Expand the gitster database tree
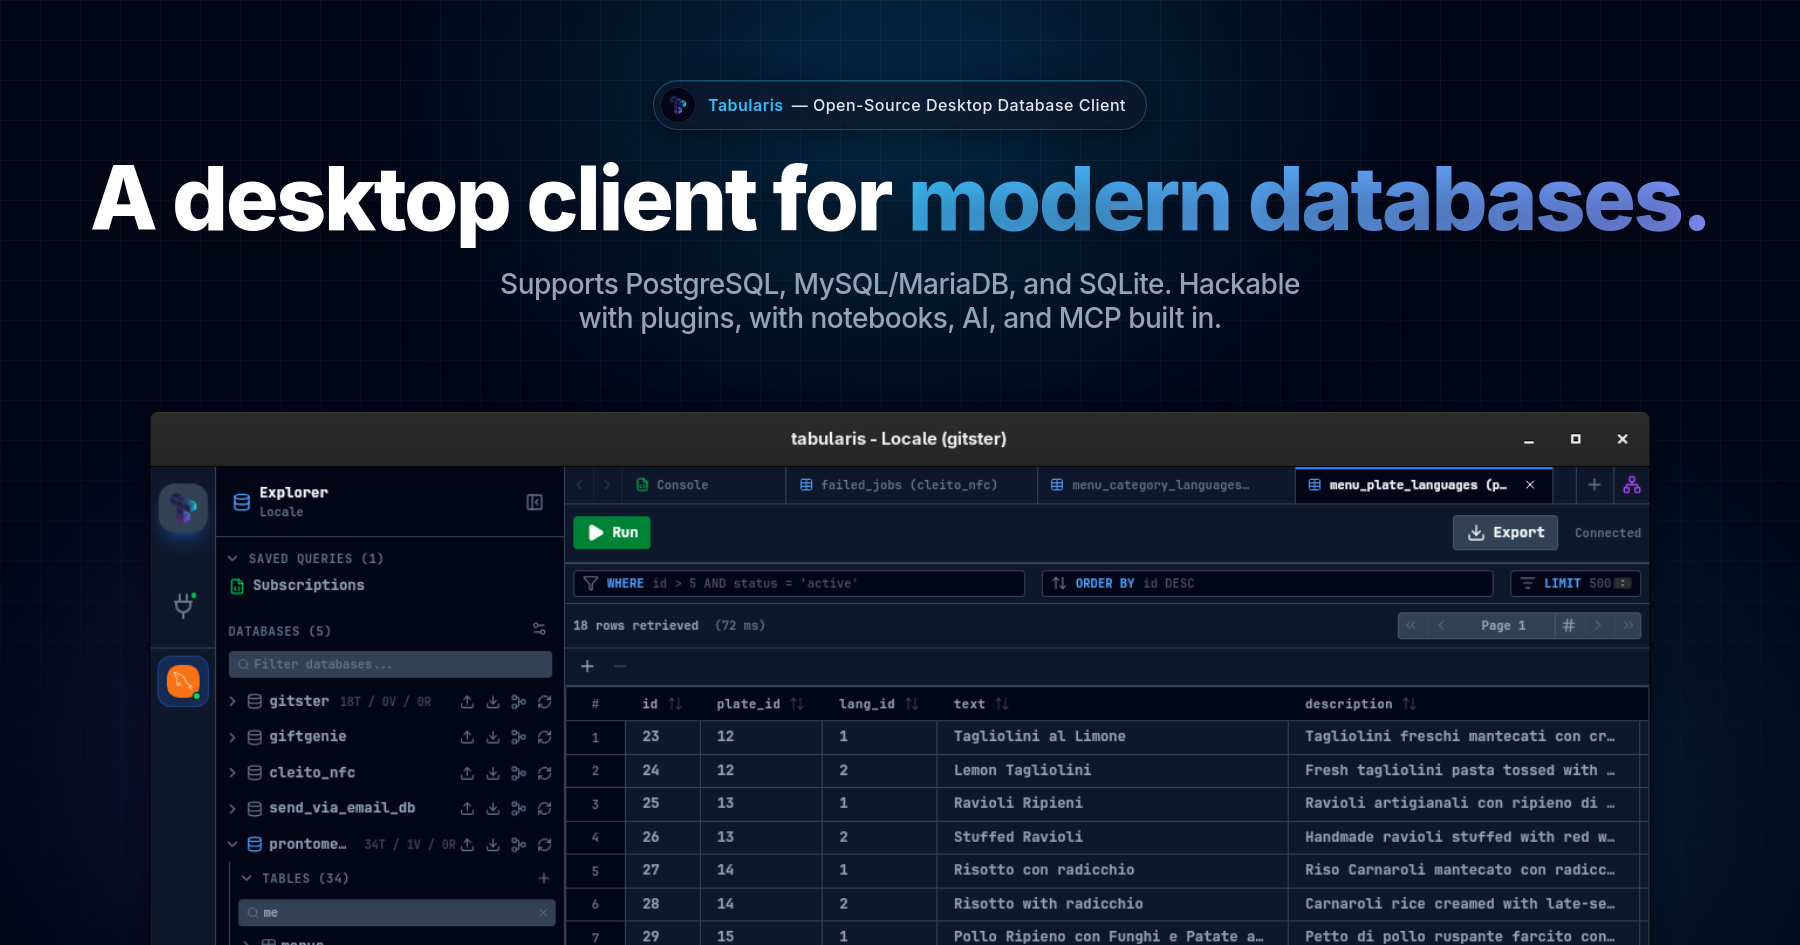 click(233, 702)
